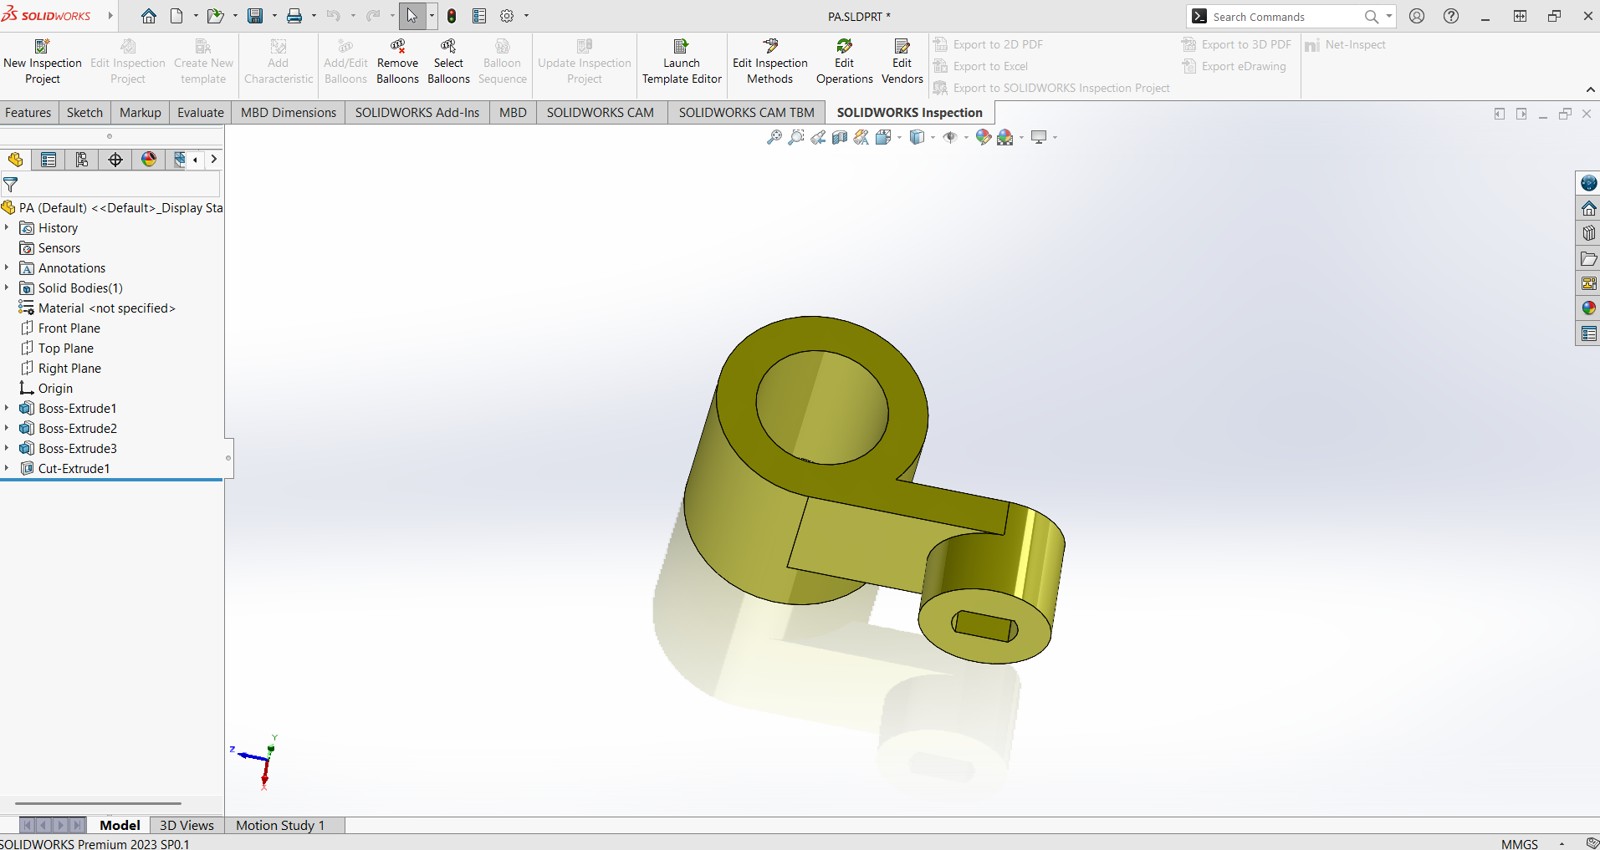1600x850 pixels.
Task: Toggle the Select cursor tool
Action: [x=411, y=16]
